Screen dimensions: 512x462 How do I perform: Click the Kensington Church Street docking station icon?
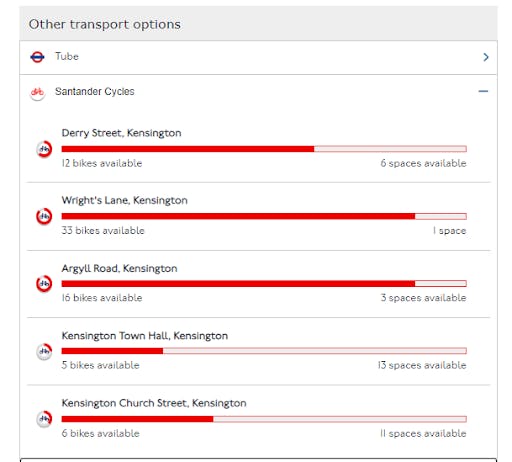44,419
